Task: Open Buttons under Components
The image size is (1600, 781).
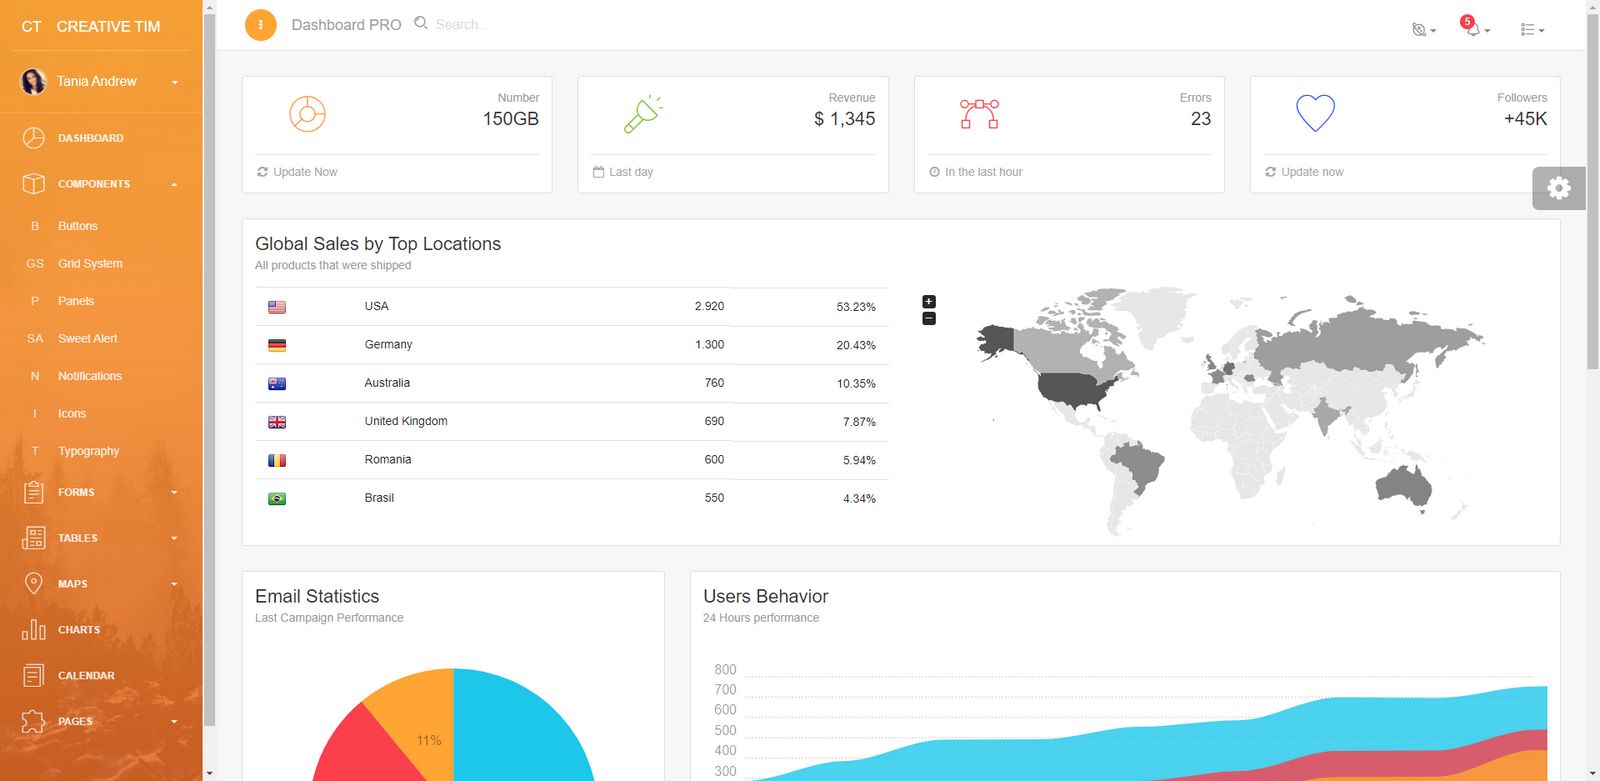Action: [x=78, y=226]
